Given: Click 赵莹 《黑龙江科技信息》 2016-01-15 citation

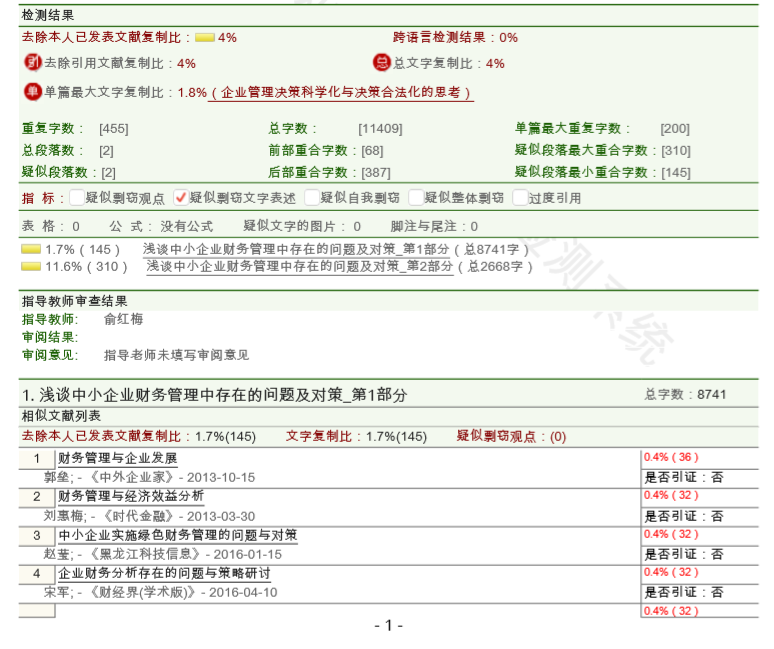Looking at the screenshot, I should click(163, 554).
